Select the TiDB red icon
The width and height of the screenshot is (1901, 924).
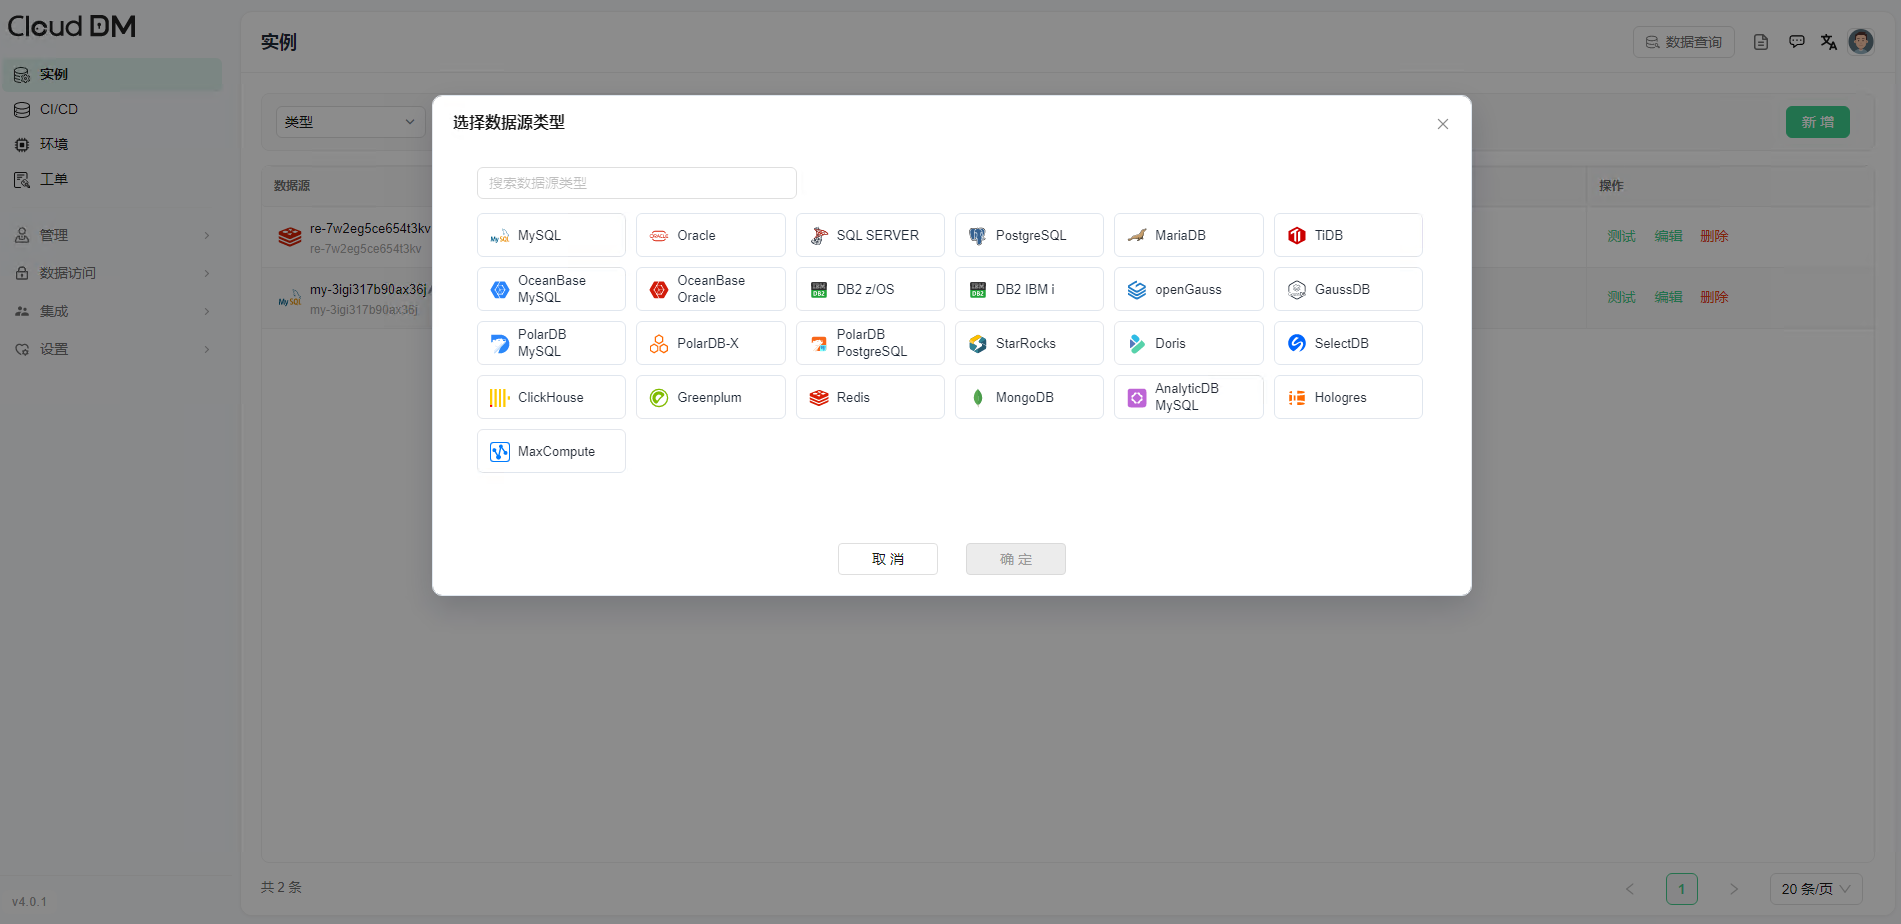(x=1297, y=236)
